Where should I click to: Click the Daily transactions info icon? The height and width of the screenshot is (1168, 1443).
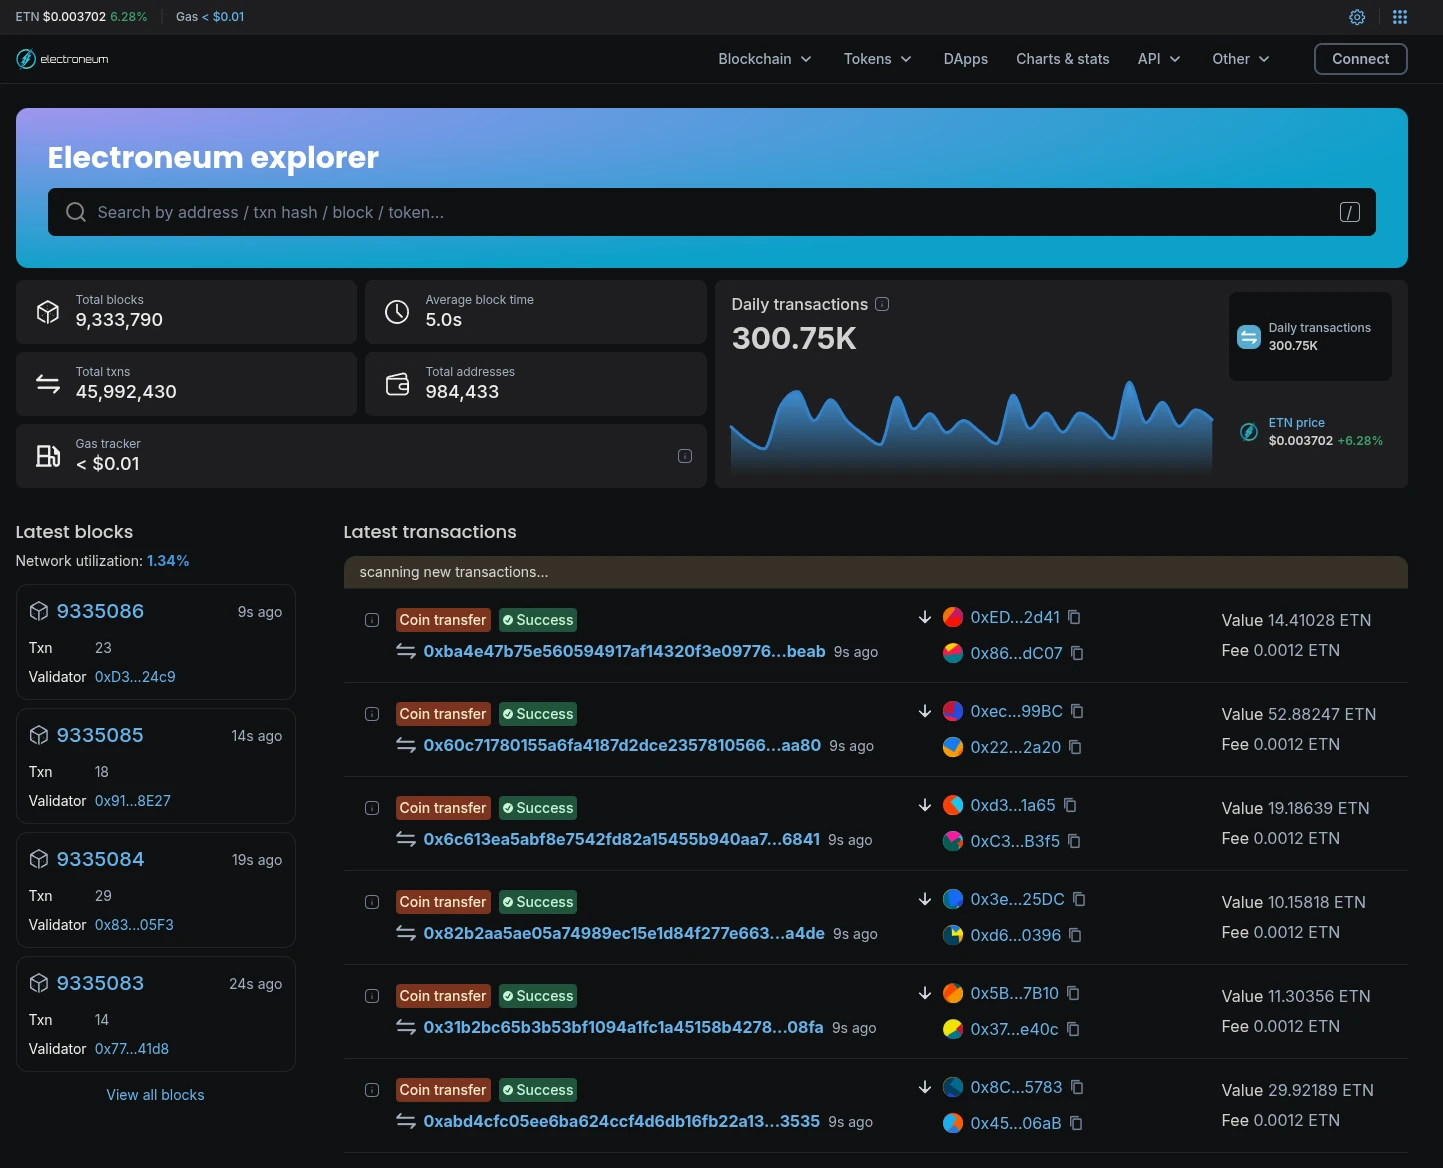pos(882,304)
